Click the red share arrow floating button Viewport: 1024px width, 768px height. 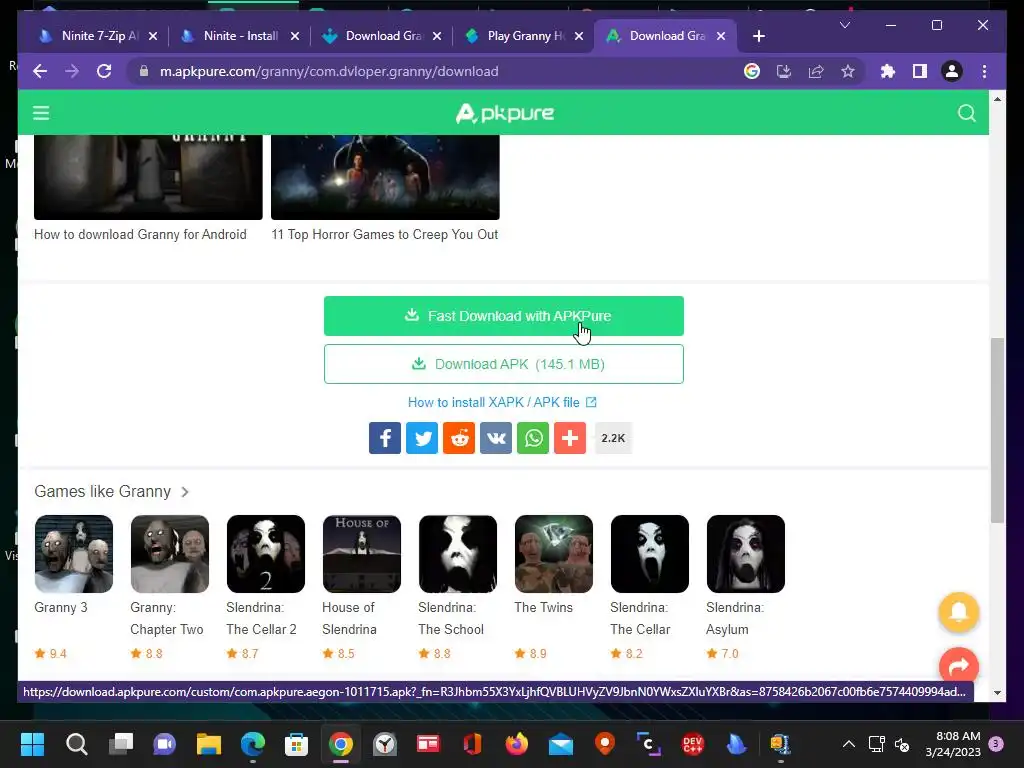click(959, 665)
